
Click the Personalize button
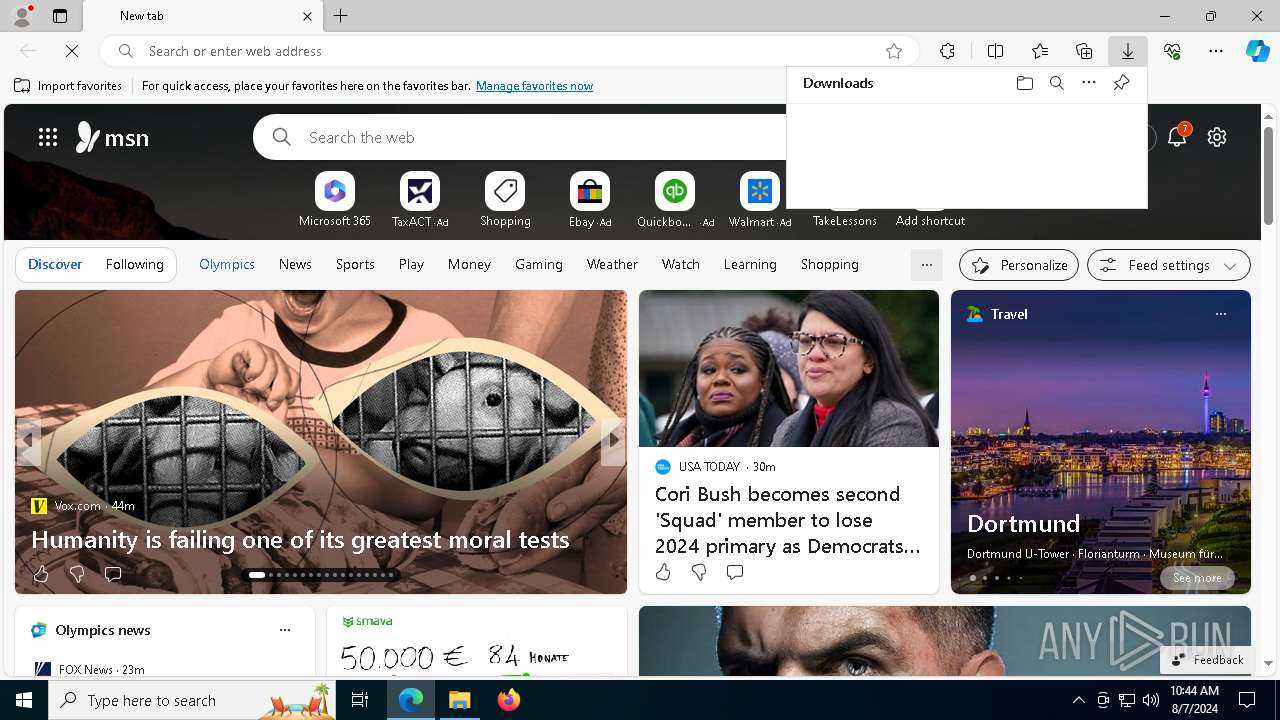1019,265
